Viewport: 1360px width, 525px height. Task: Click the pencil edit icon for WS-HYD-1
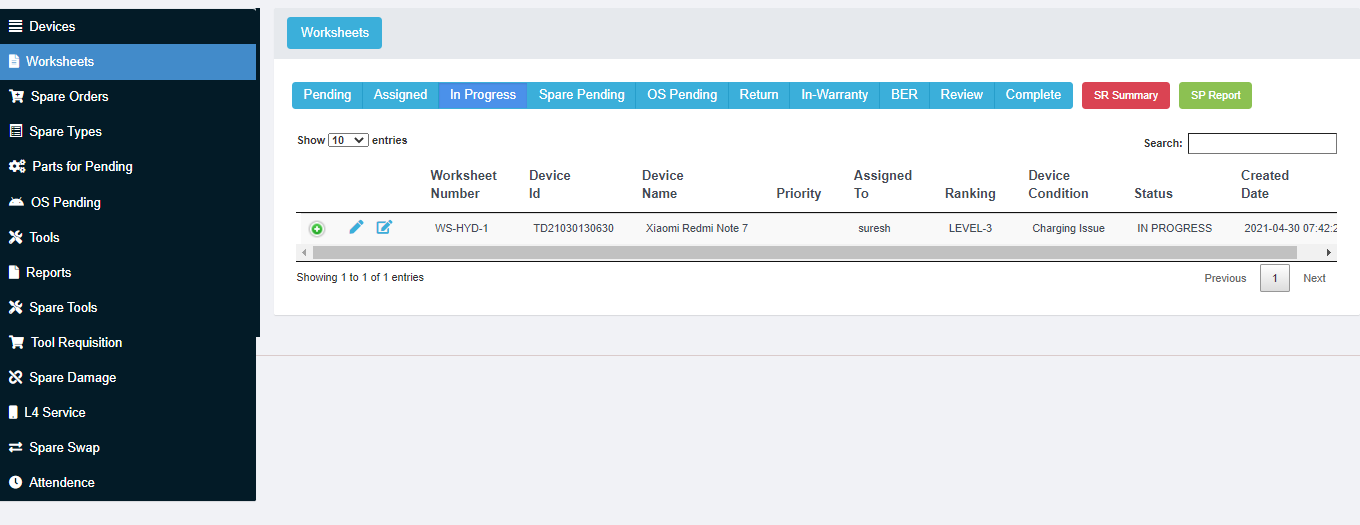pyautogui.click(x=356, y=228)
